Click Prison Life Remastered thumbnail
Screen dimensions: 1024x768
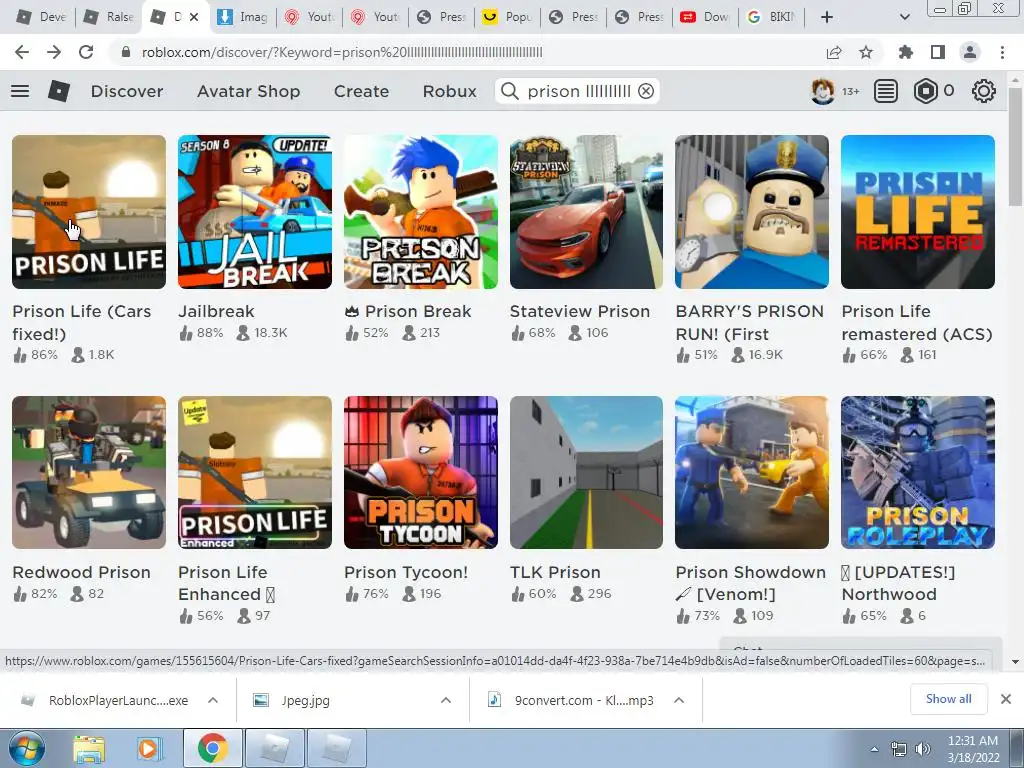pos(918,212)
